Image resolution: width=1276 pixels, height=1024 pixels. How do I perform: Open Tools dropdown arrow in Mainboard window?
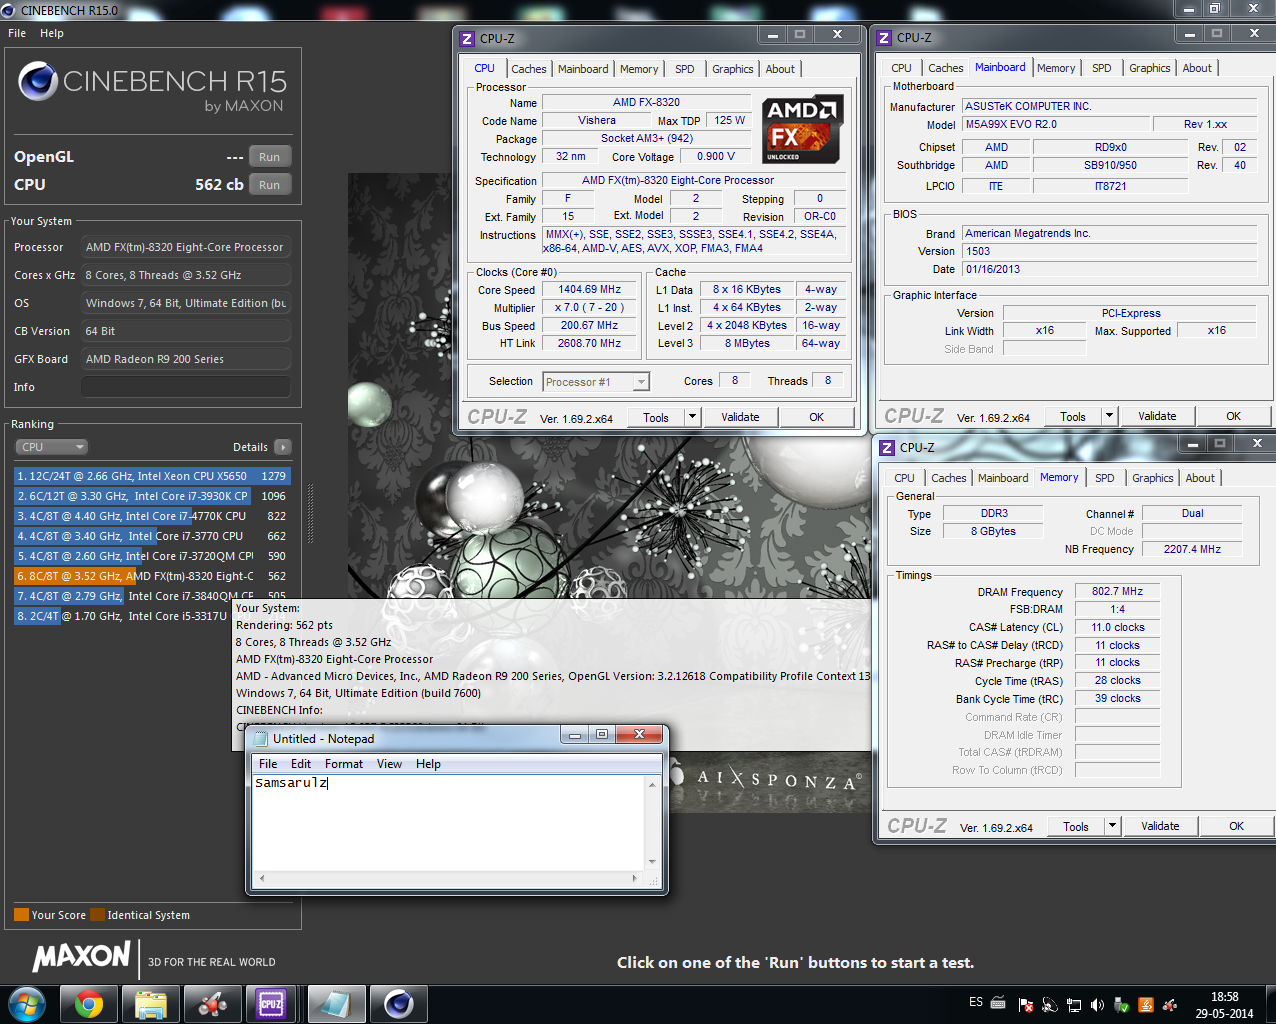coord(1109,416)
